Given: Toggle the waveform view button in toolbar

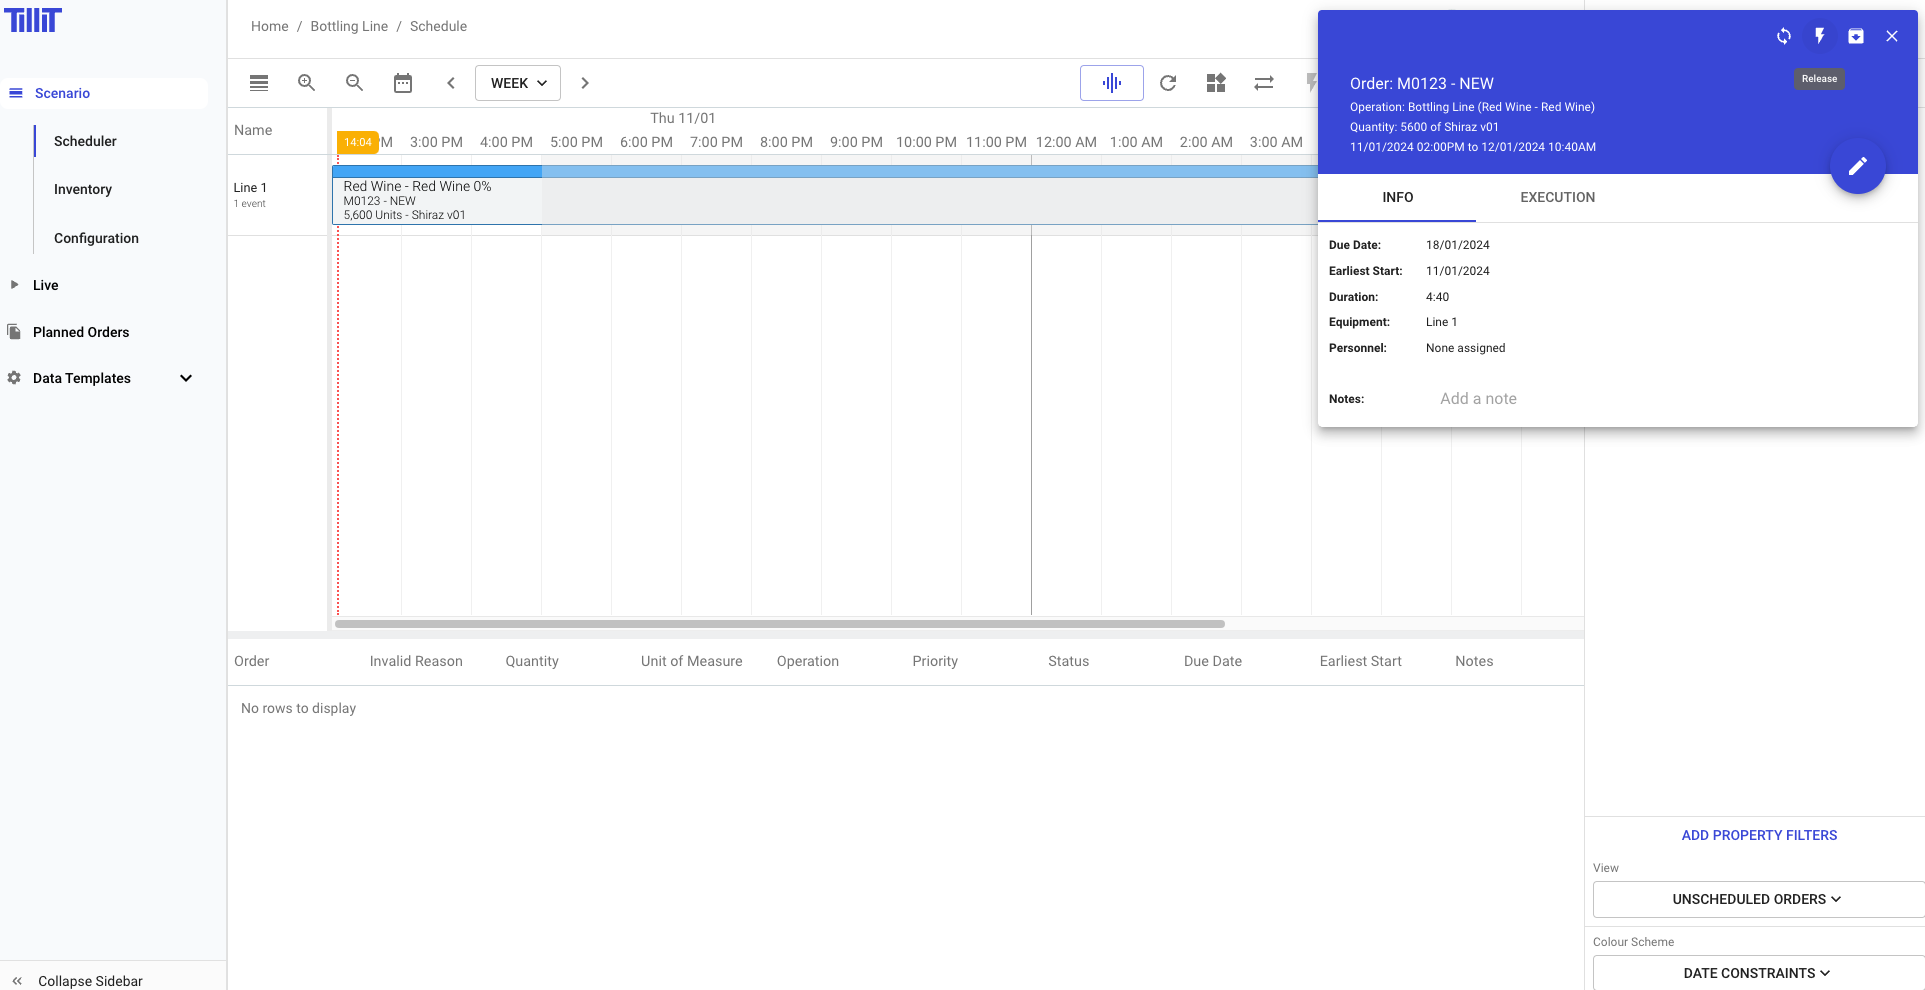Looking at the screenshot, I should pyautogui.click(x=1111, y=83).
